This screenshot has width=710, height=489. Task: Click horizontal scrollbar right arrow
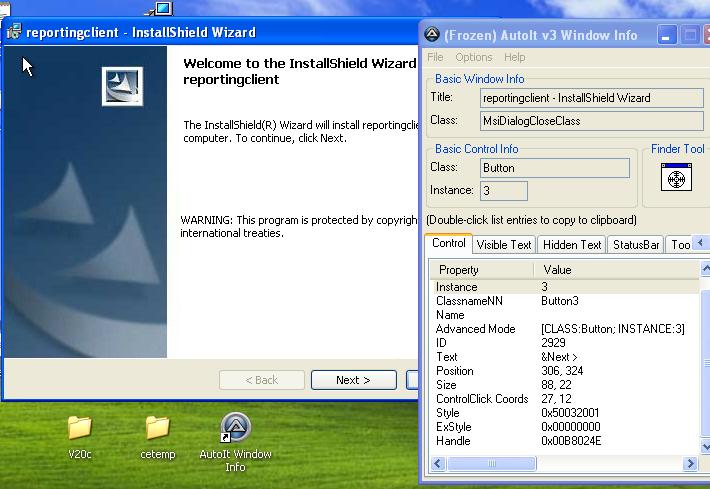690,464
